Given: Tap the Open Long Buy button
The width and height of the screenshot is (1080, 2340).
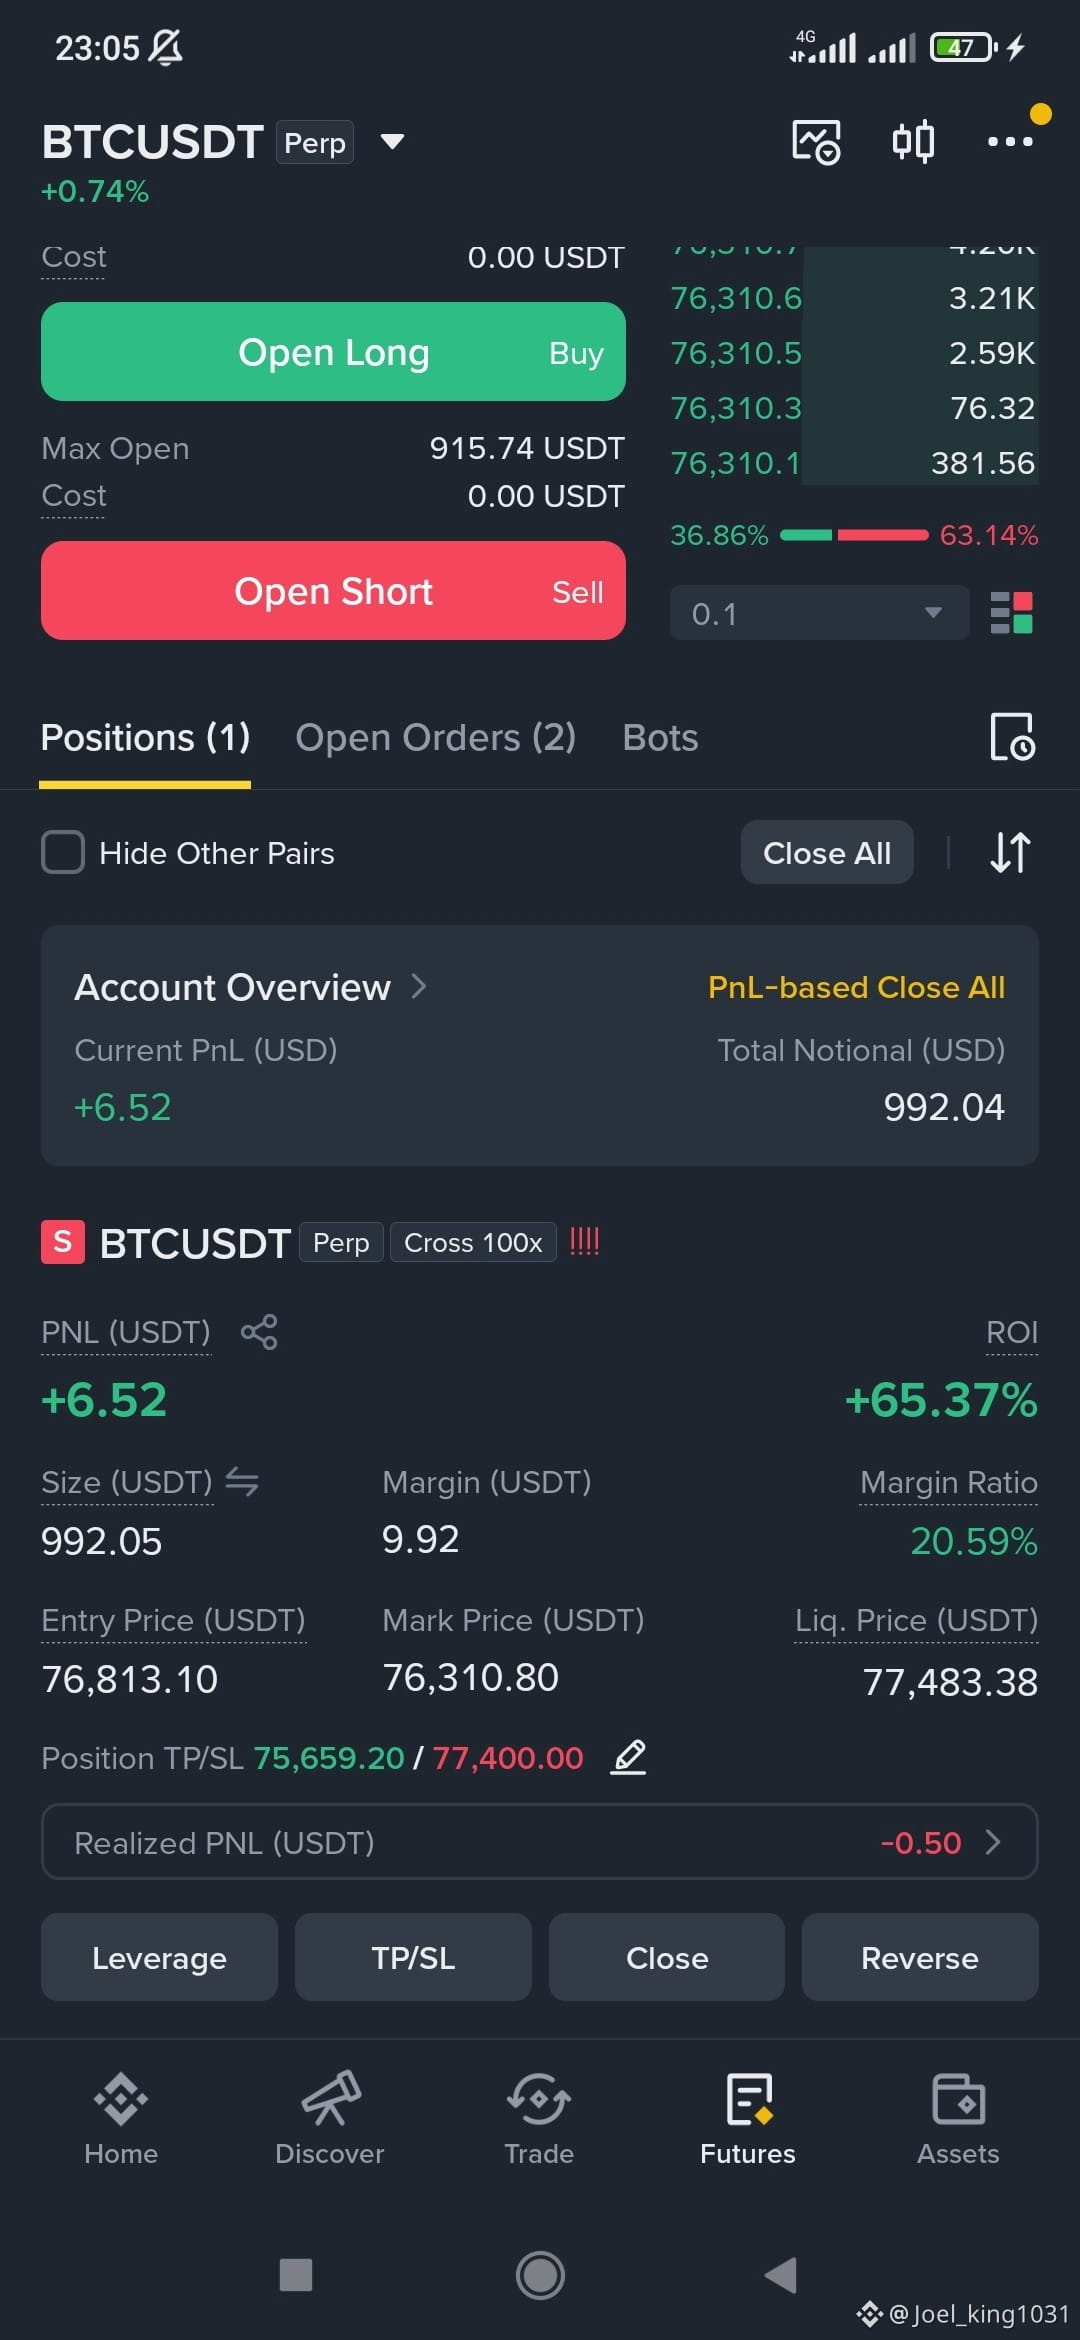Looking at the screenshot, I should pyautogui.click(x=333, y=352).
